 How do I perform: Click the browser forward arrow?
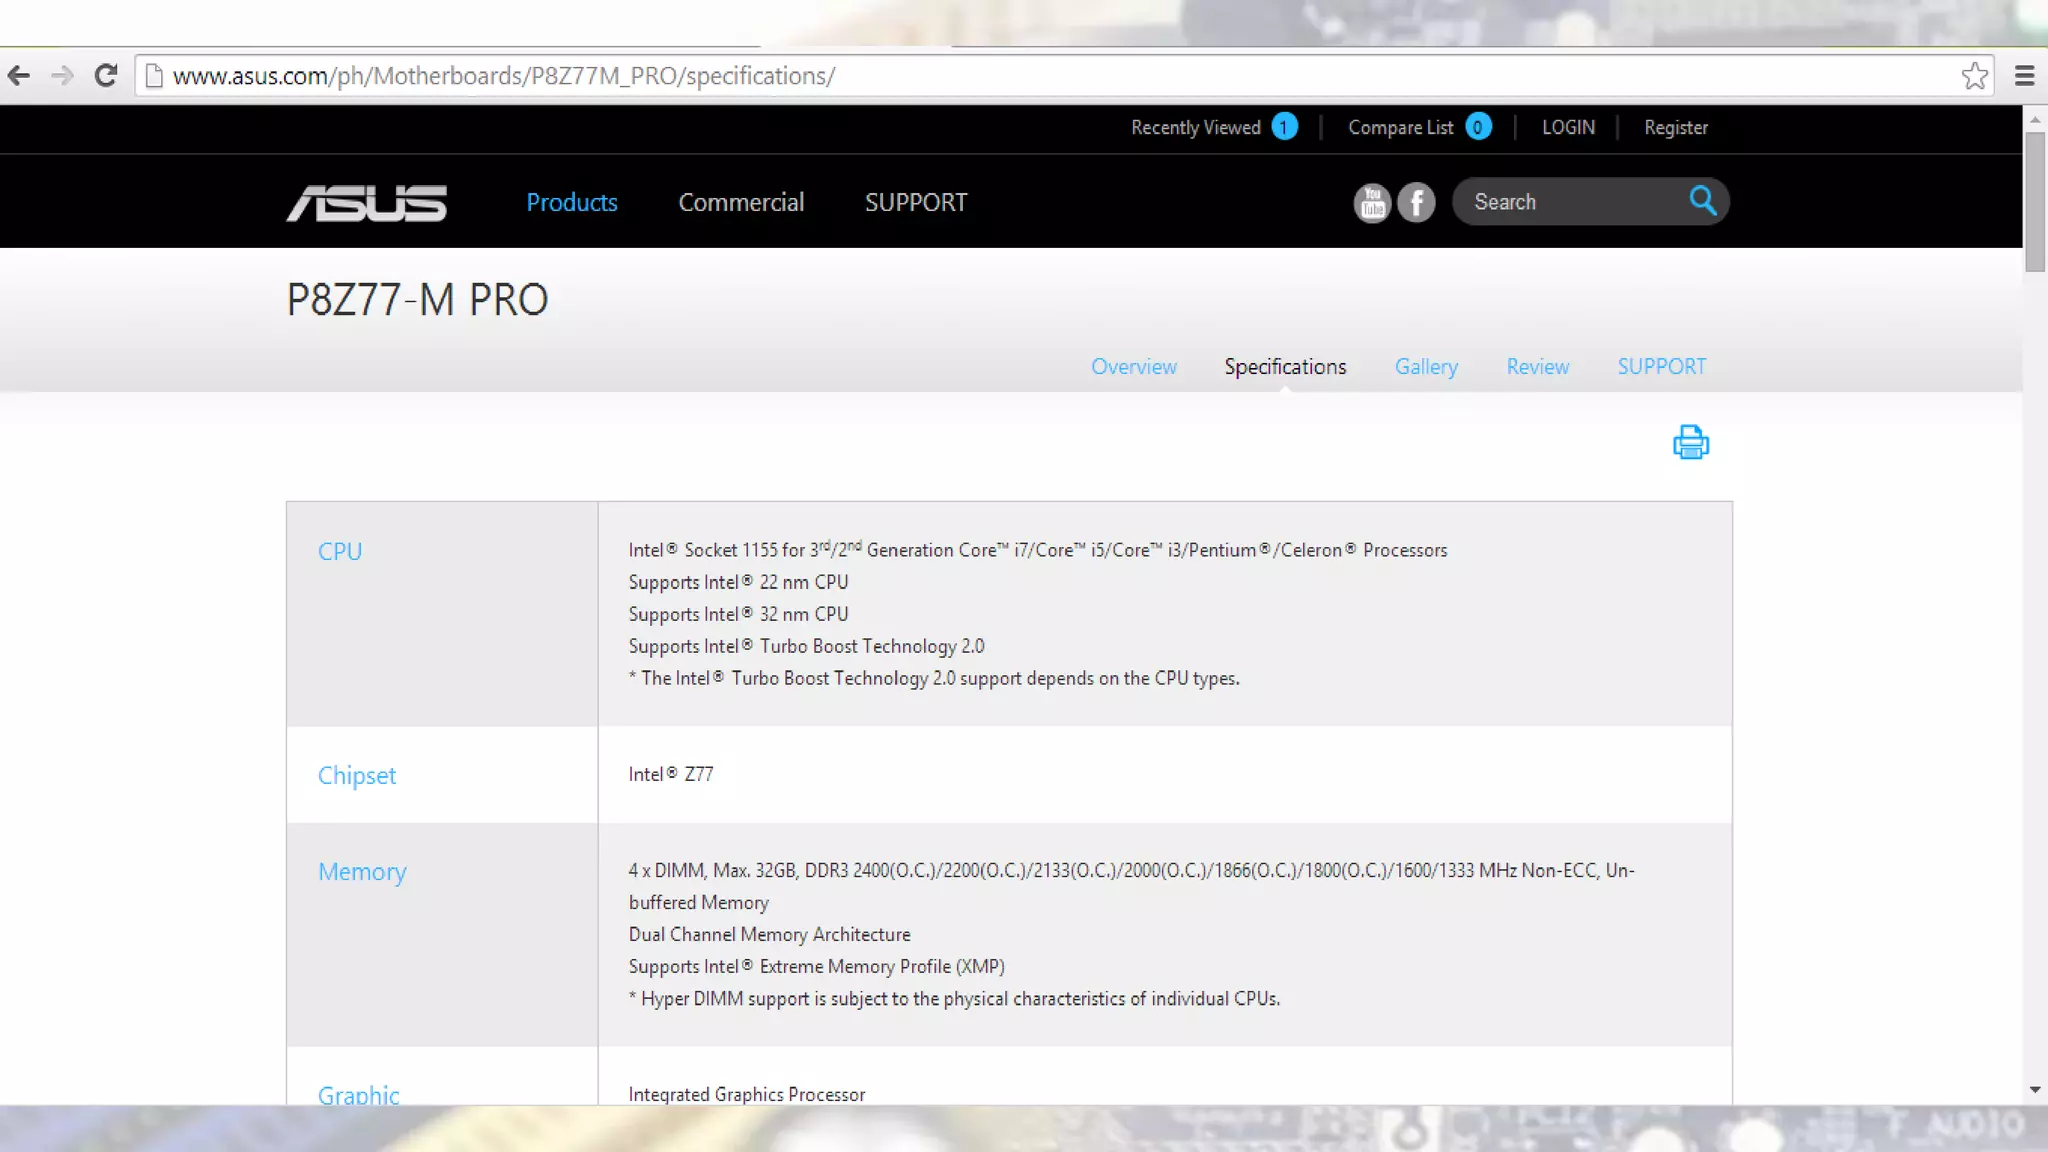pyautogui.click(x=62, y=76)
